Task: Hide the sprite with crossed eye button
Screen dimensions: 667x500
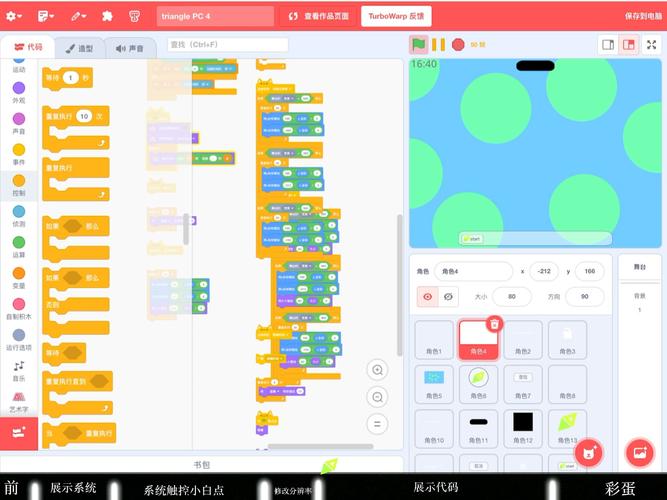Action: coord(448,297)
